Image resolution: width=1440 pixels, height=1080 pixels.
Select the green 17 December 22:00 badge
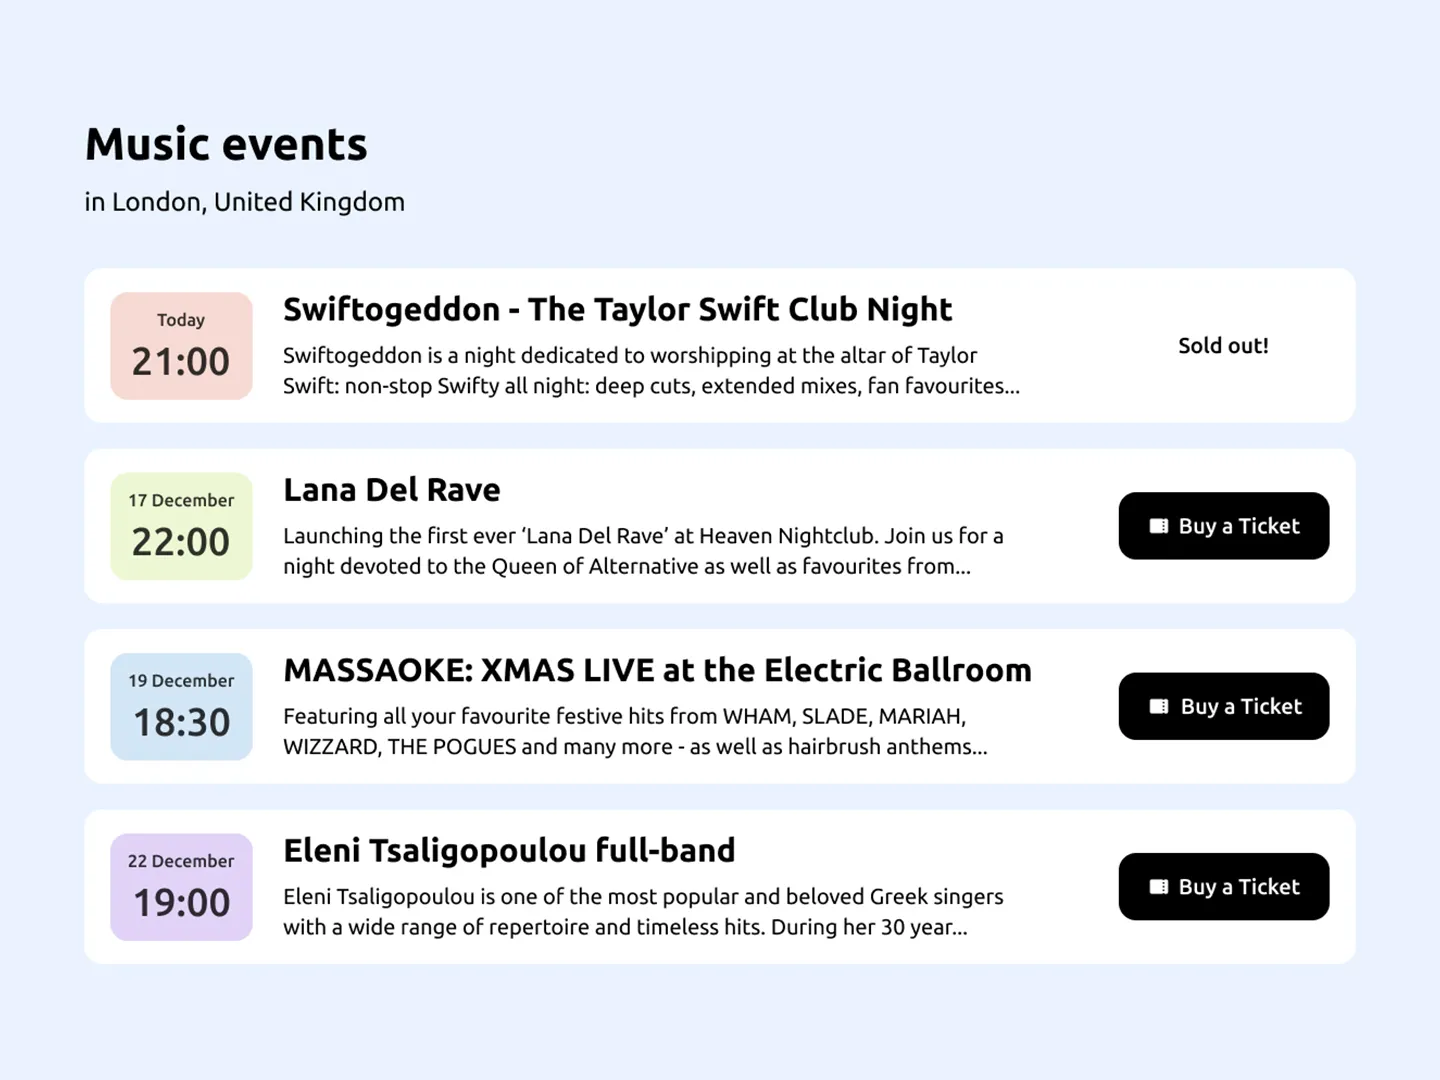181,525
